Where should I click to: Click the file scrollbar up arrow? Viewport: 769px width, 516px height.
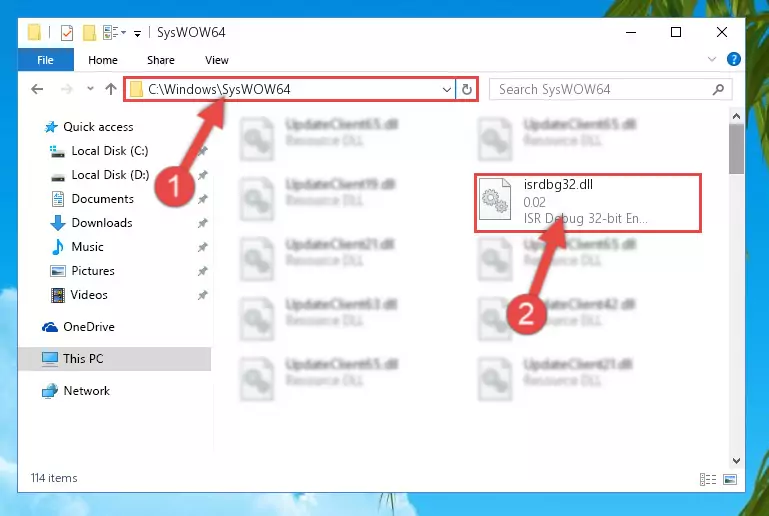pos(736,117)
